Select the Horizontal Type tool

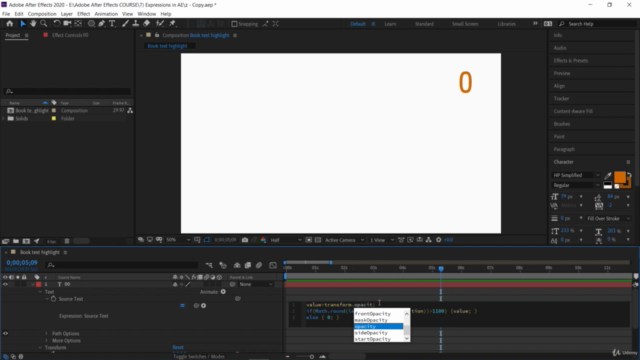(112, 24)
